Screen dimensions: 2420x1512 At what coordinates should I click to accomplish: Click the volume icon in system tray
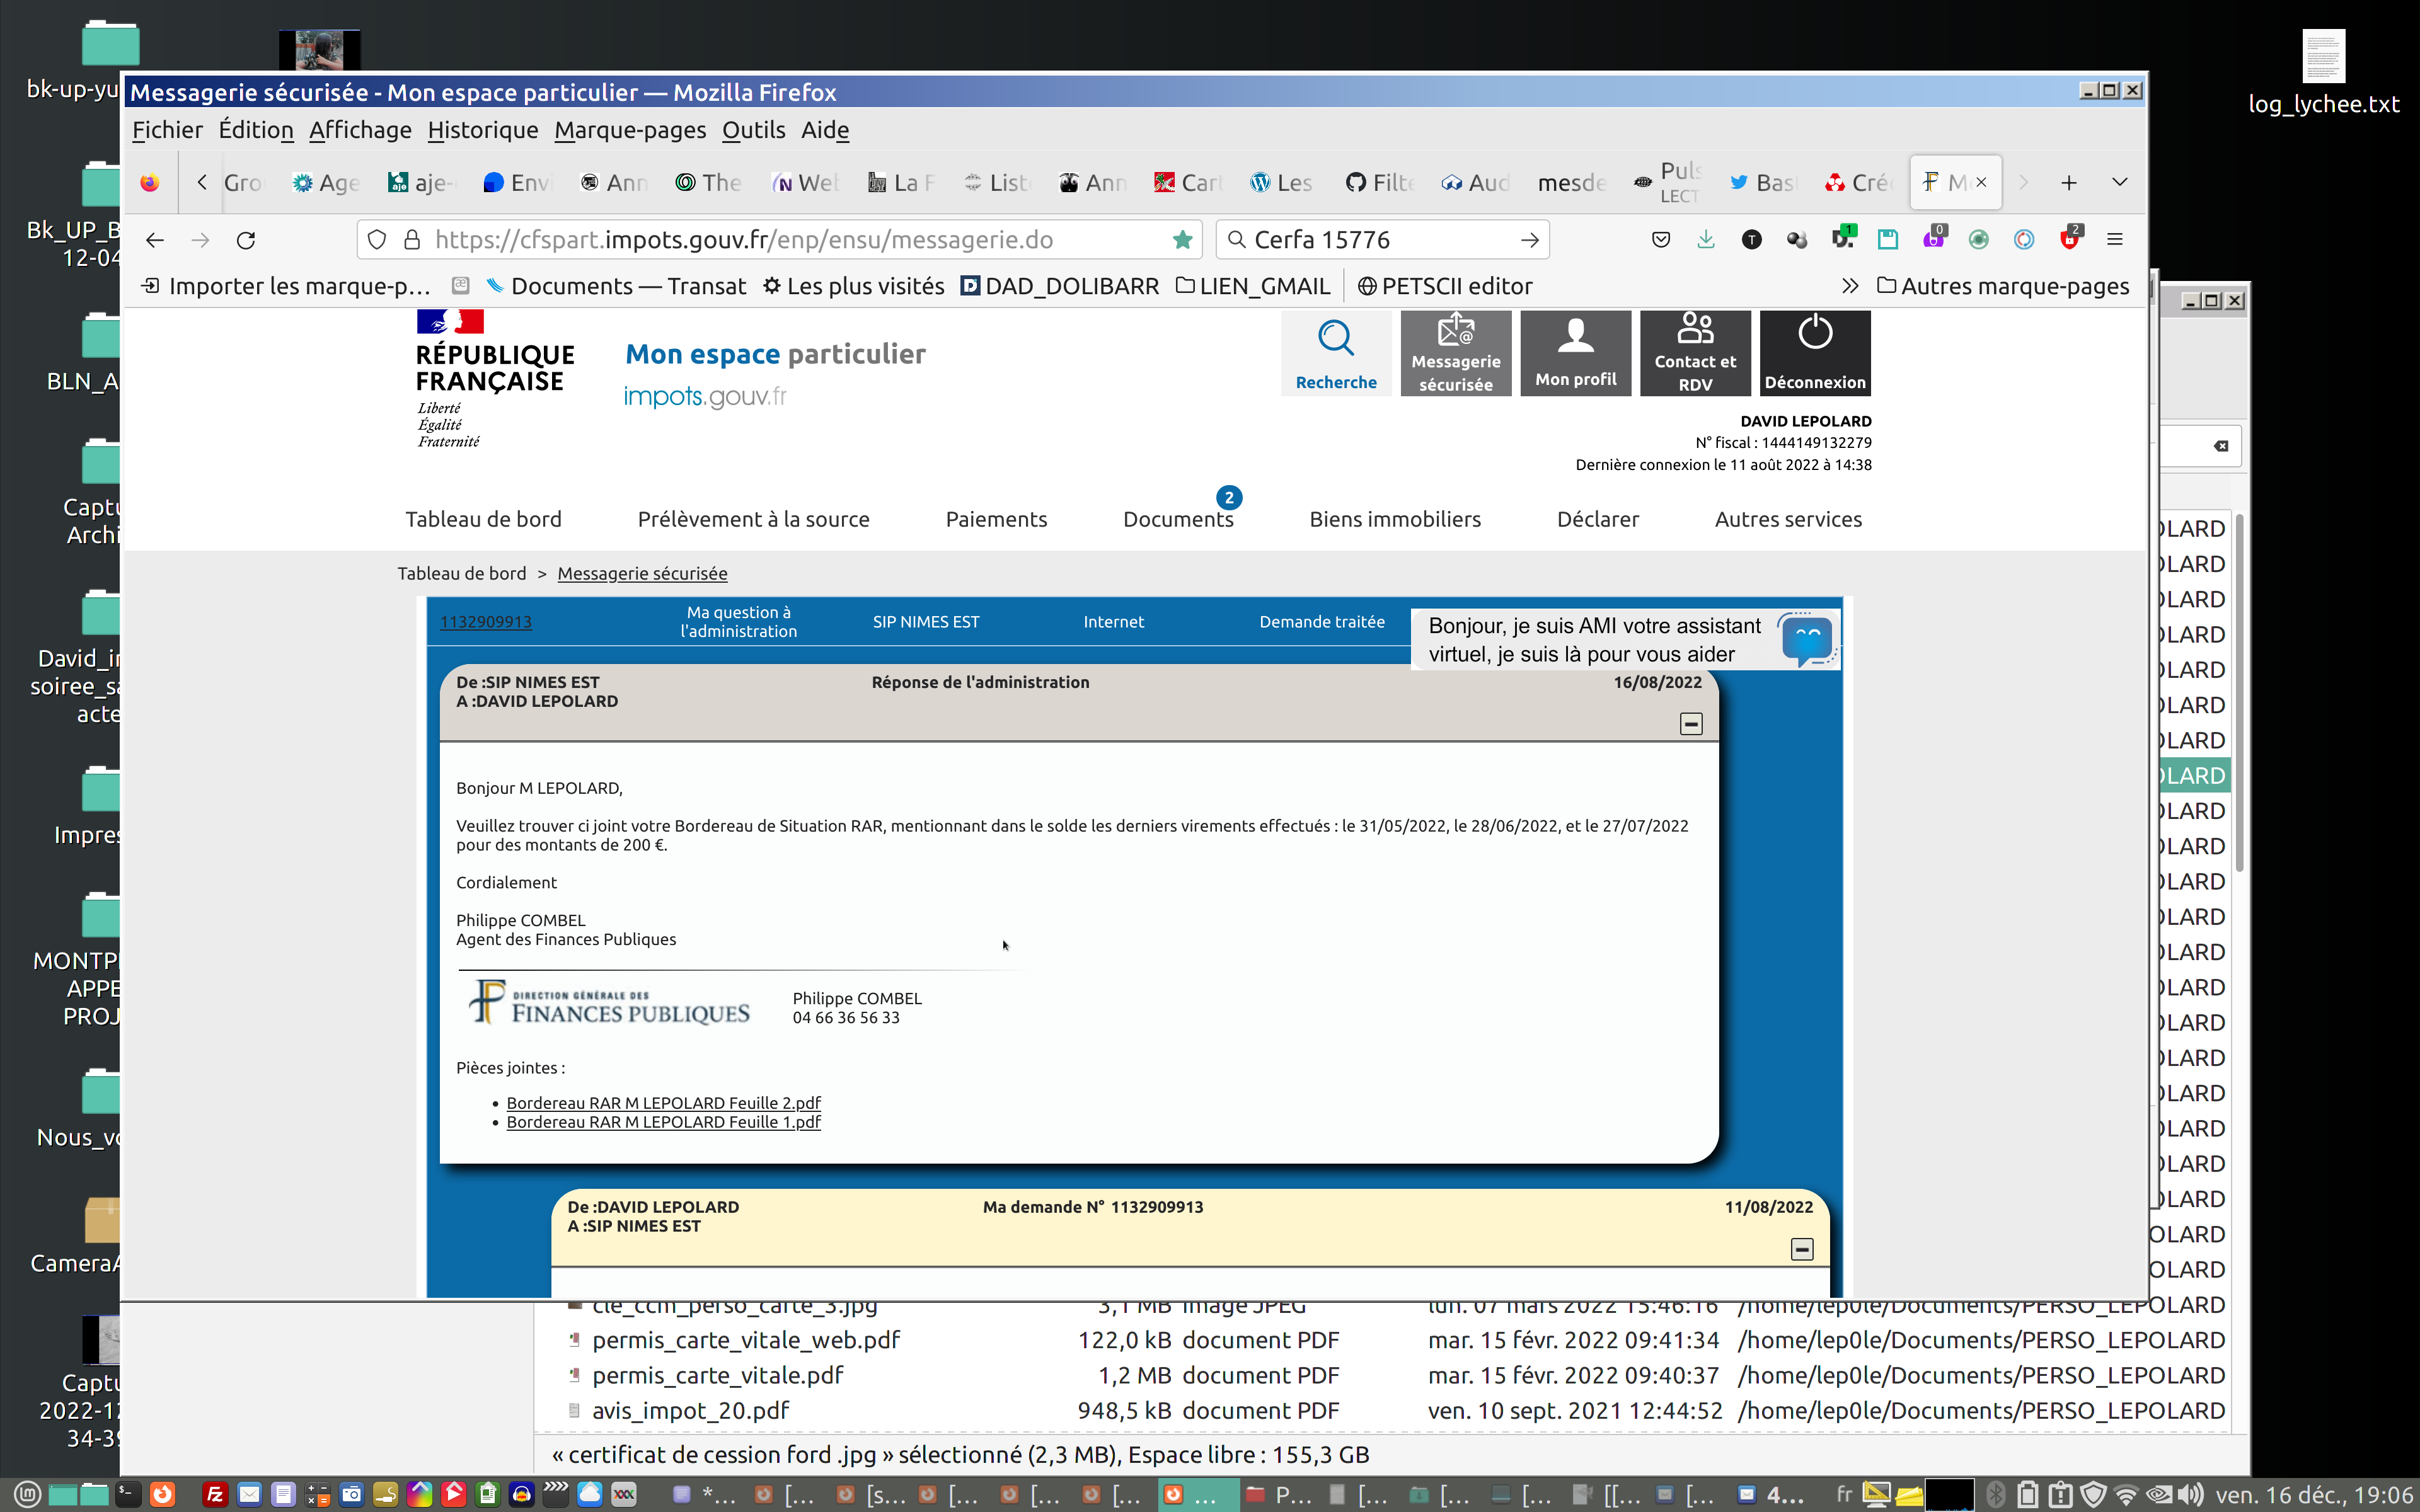click(x=2191, y=1494)
